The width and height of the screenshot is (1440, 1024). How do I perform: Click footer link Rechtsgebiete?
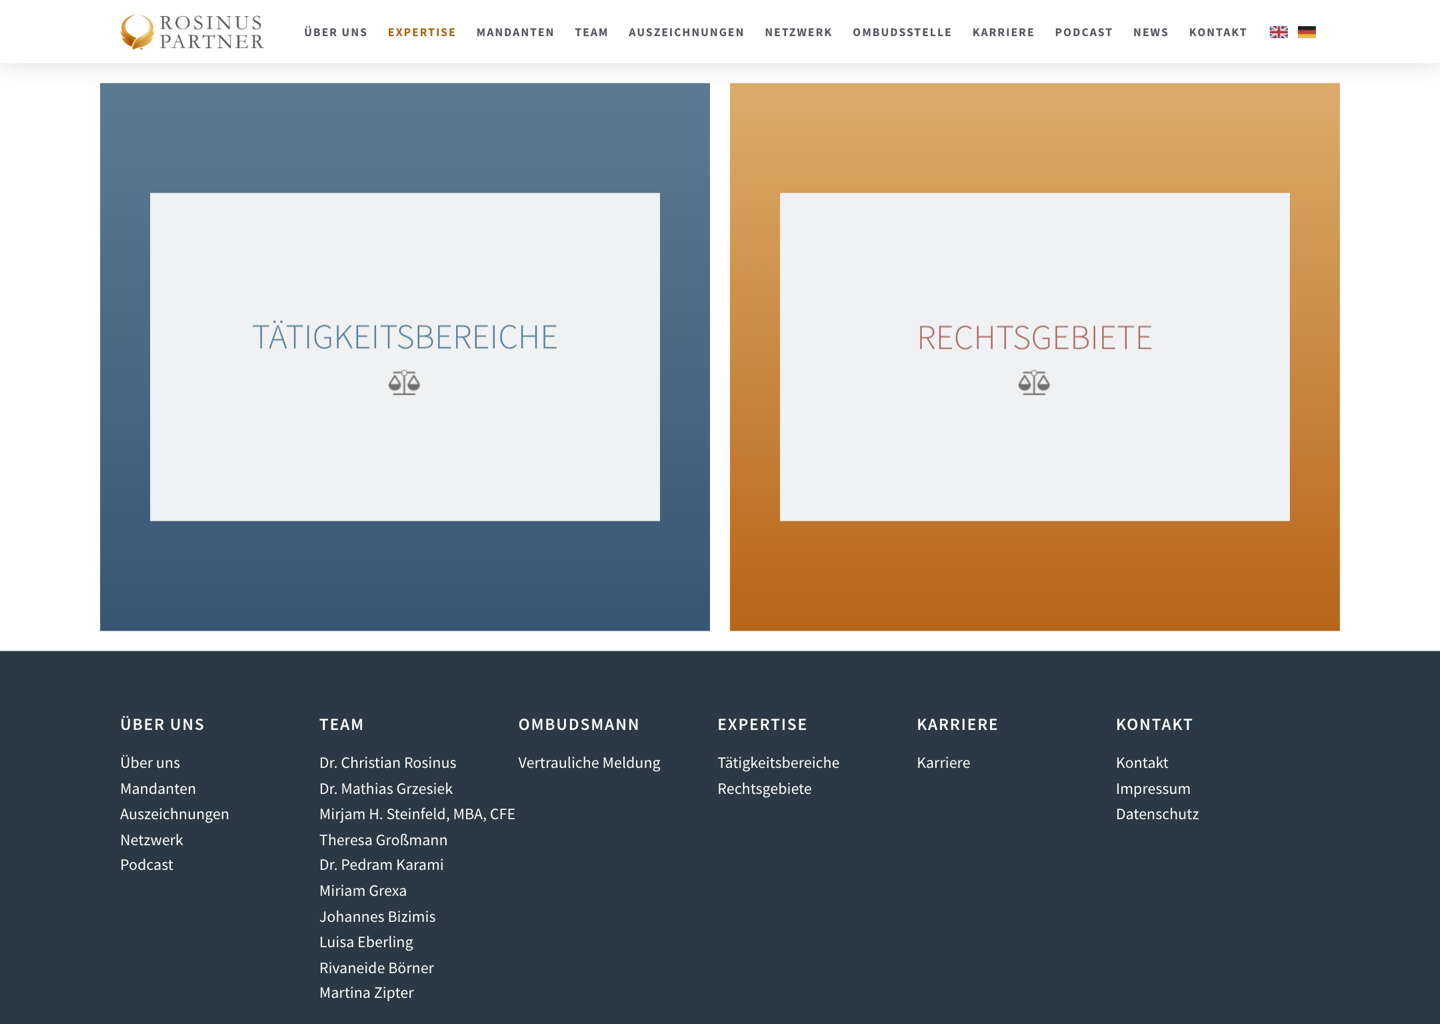pyautogui.click(x=764, y=788)
